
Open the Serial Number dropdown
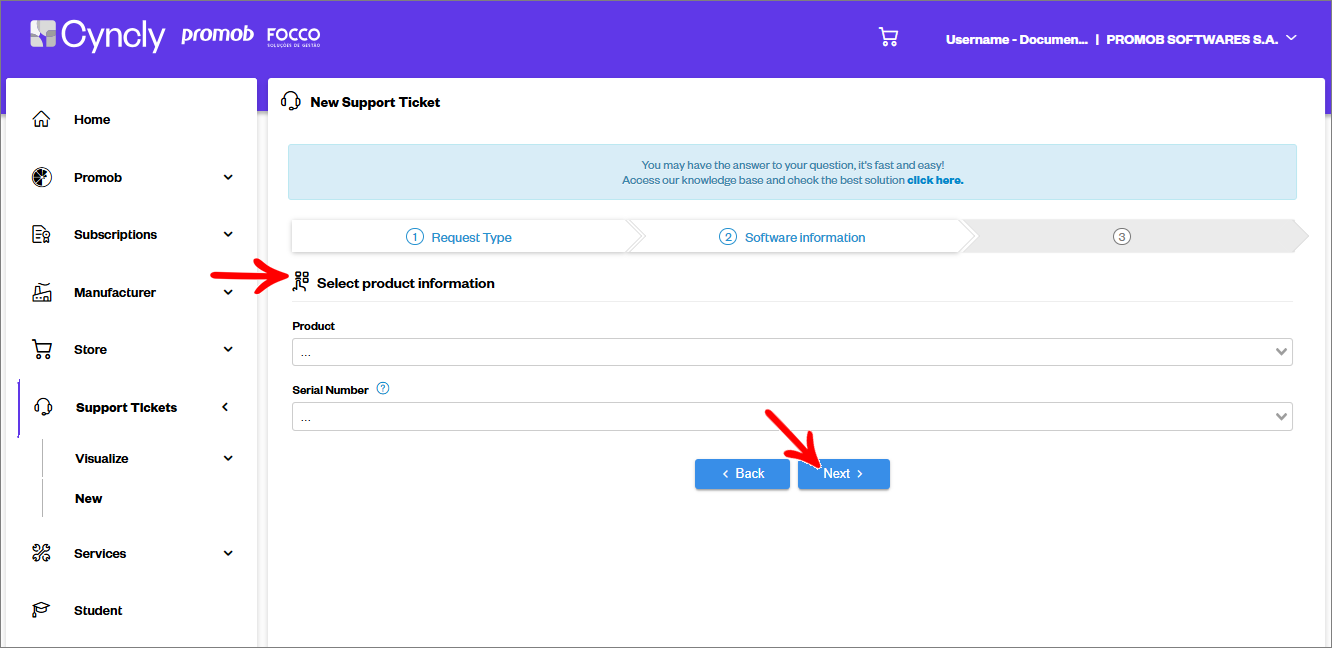coord(792,416)
